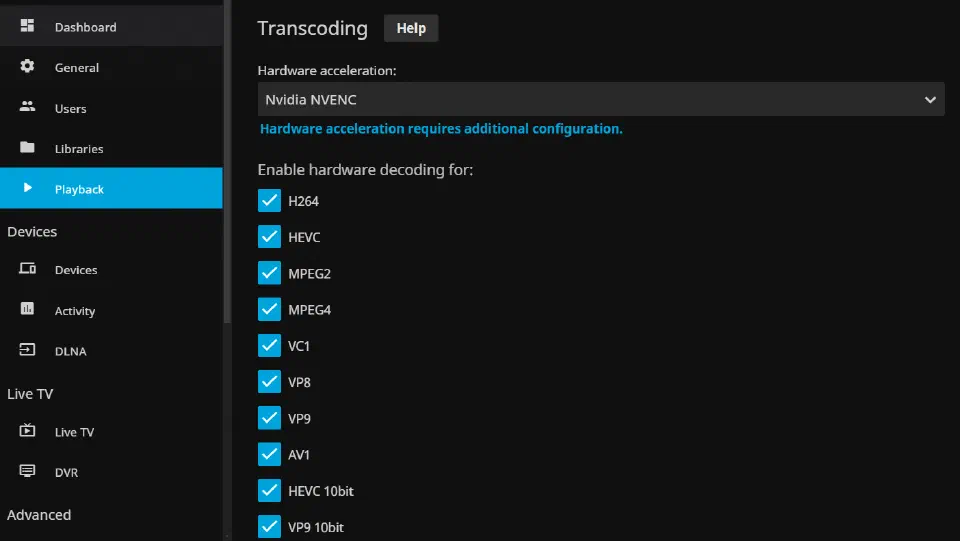Click the DVR icon in sidebar
The height and width of the screenshot is (541, 960).
click(27, 471)
